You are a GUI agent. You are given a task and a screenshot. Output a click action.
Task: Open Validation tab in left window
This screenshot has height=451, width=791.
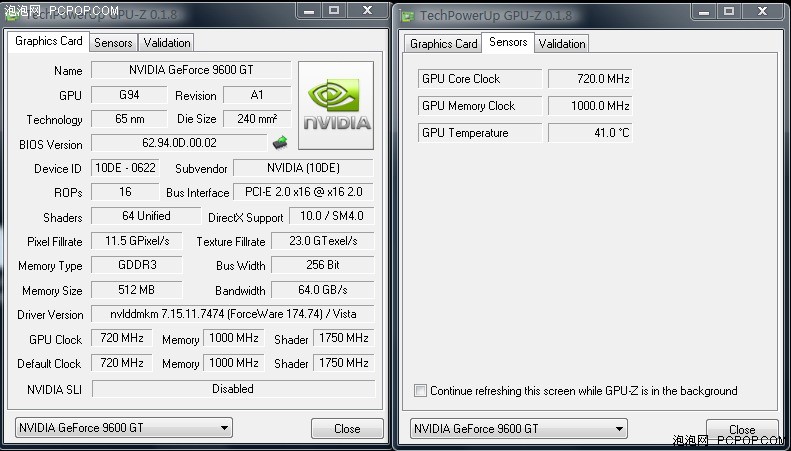166,43
